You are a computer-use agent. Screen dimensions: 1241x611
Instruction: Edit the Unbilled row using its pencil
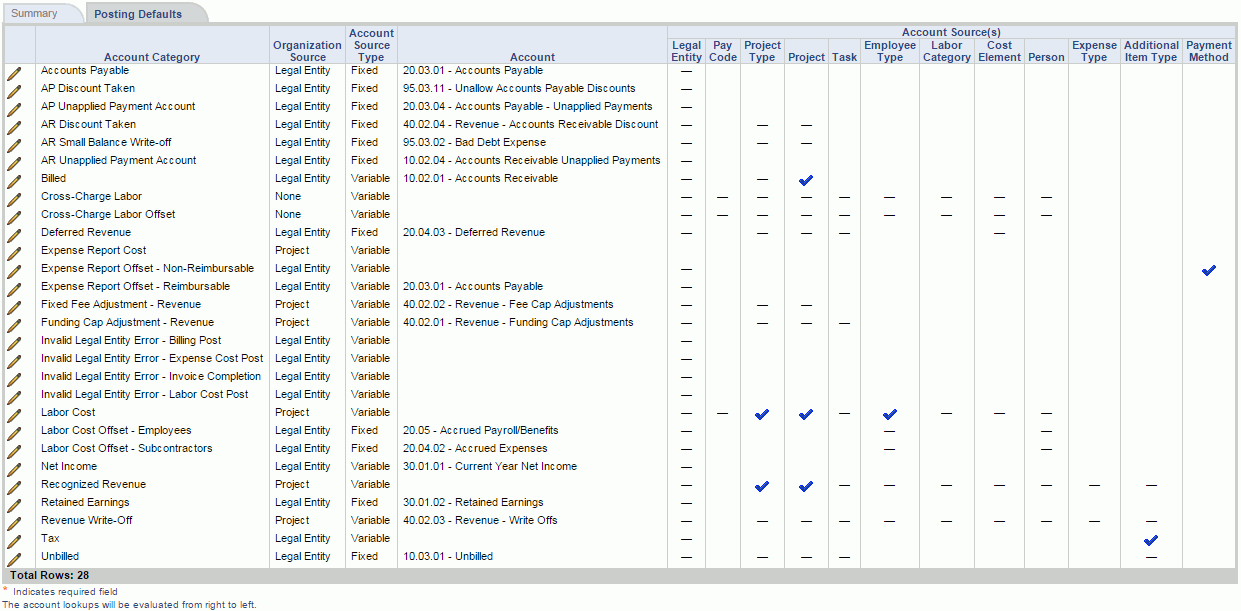[14, 559]
